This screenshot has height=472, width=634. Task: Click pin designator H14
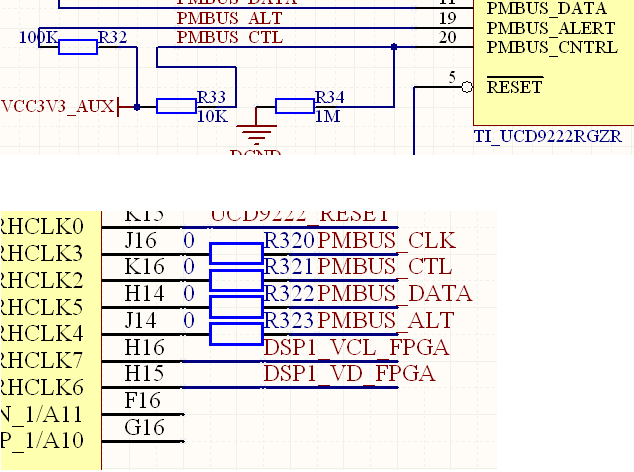point(144,293)
